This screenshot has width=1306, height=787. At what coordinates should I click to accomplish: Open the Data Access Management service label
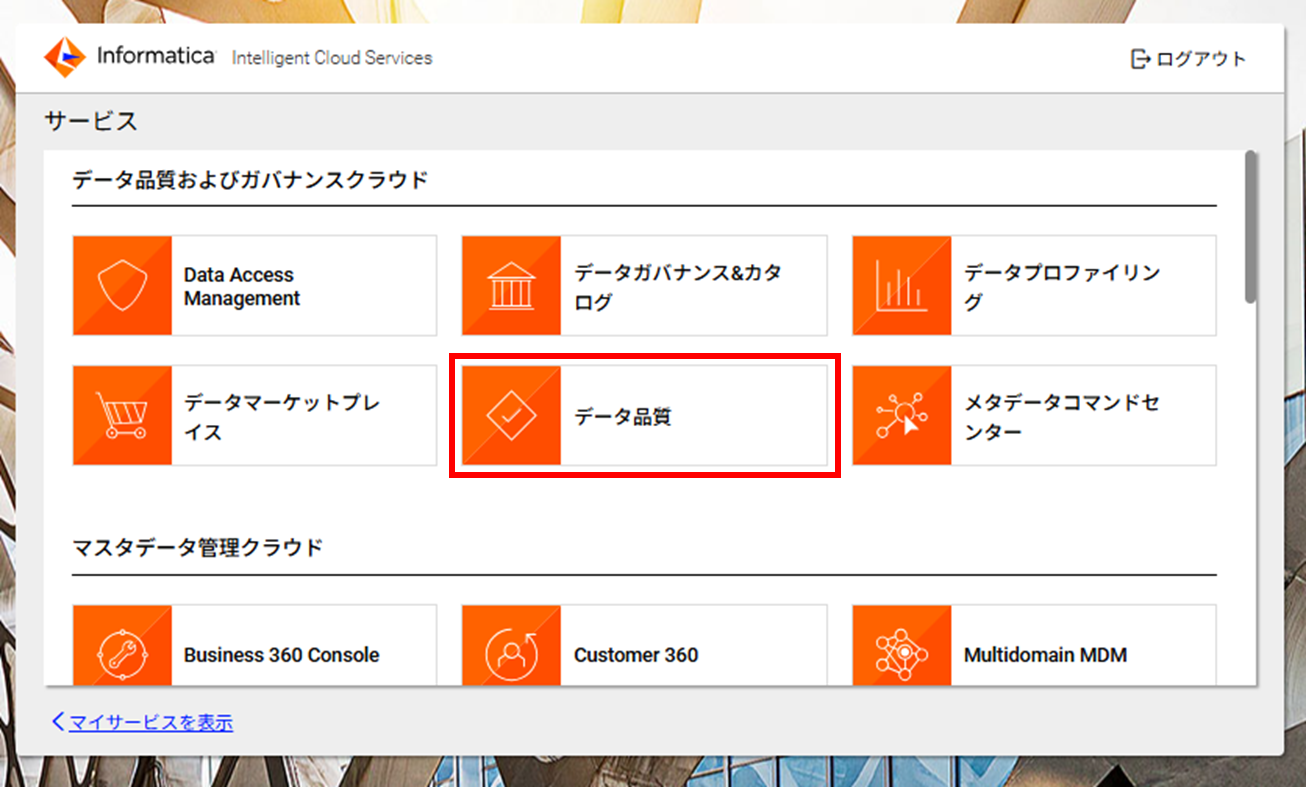coord(241,286)
